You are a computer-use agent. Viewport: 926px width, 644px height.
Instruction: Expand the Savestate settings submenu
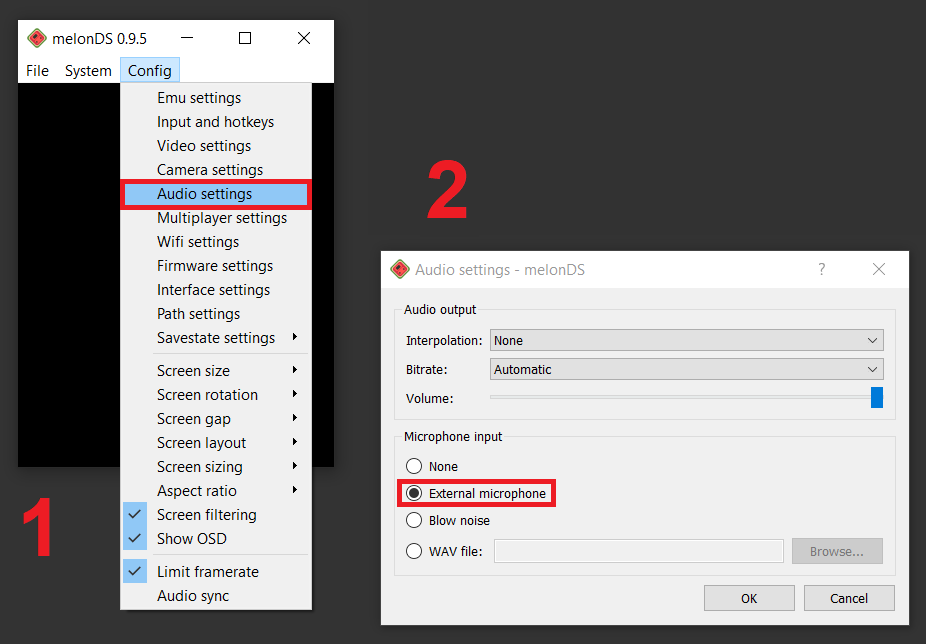tap(215, 338)
